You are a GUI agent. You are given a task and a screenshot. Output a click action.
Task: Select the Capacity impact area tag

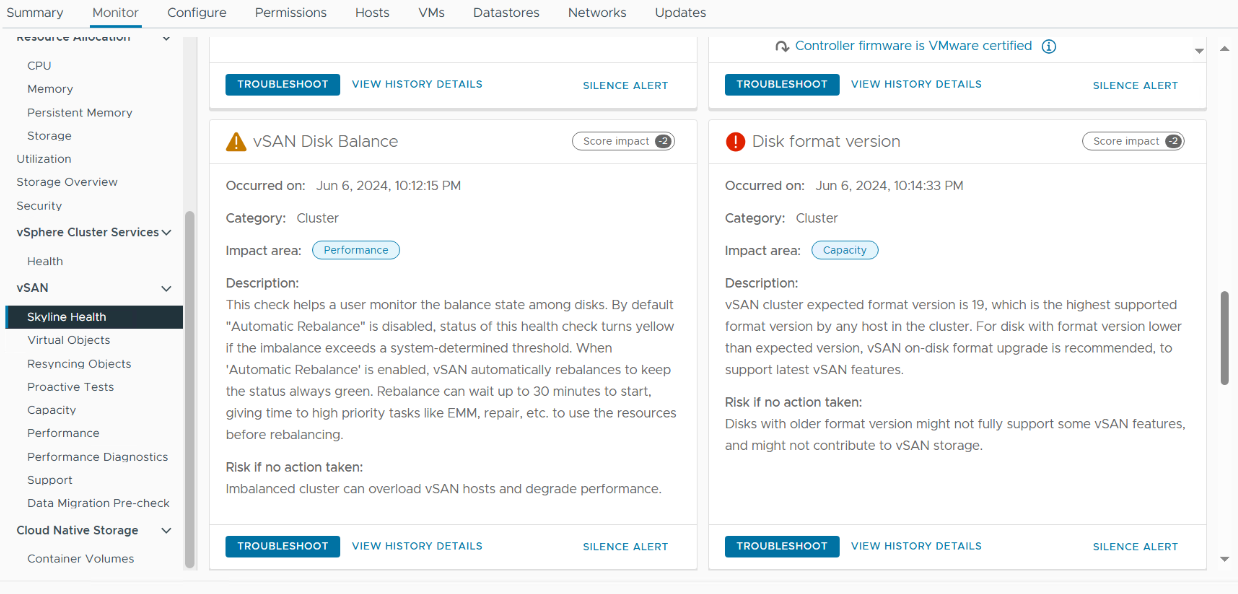pyautogui.click(x=844, y=250)
